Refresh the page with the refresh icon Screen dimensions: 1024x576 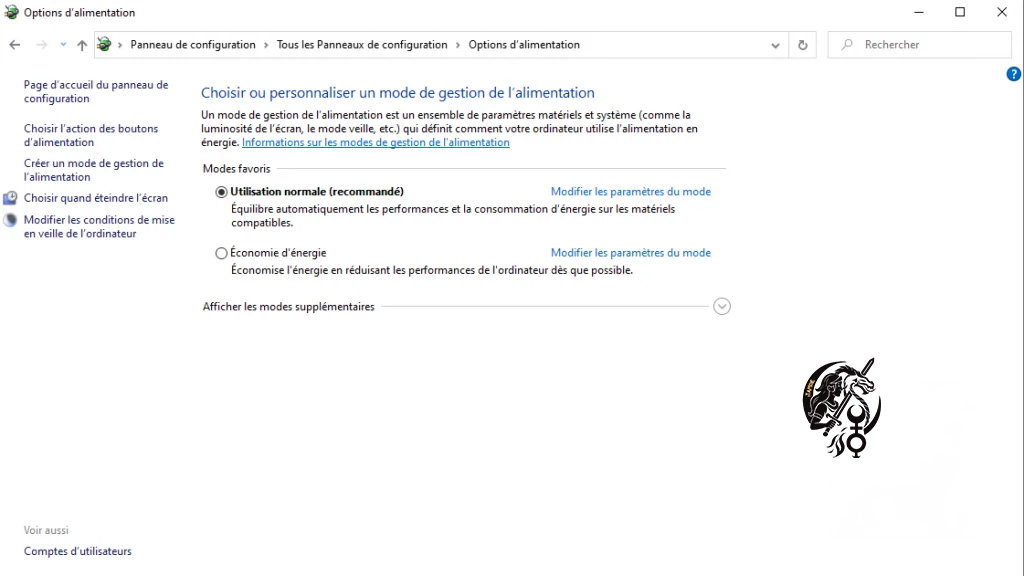[x=802, y=44]
